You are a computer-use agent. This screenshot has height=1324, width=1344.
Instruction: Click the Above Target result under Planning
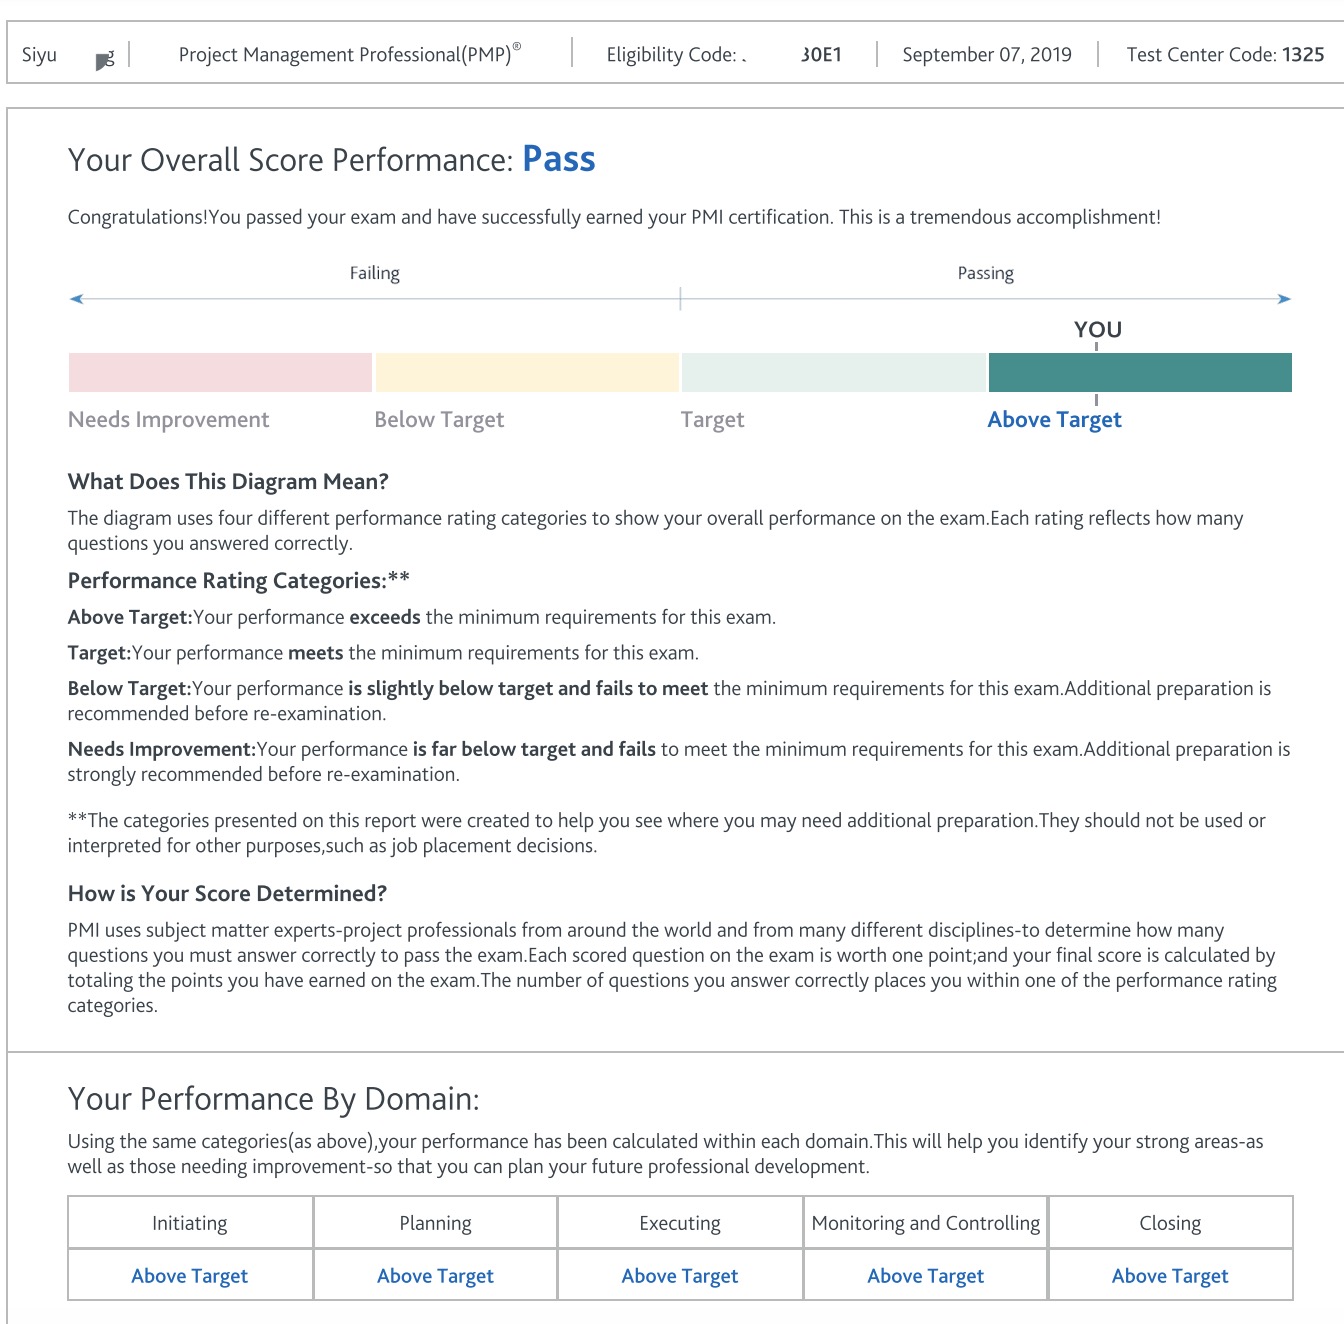(x=435, y=1276)
